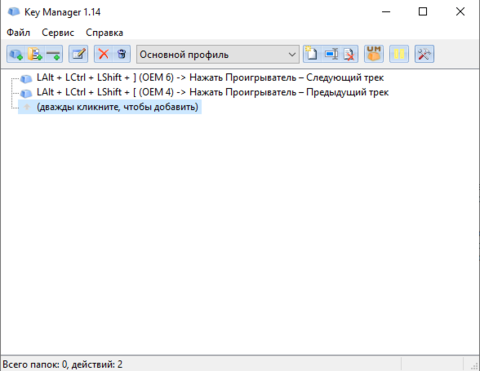Screen dimensions: 480x371
Task: Click the add folder toolbar icon
Action: 35,54
